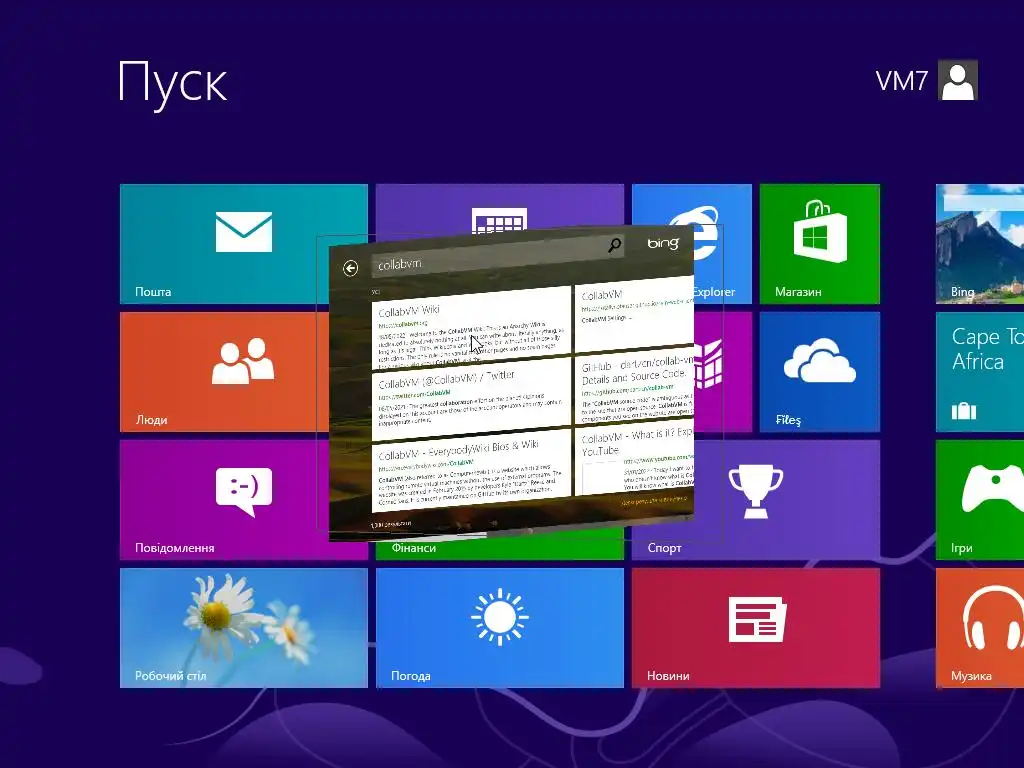
Task: Click the search magnifier icon in Bing
Action: pyautogui.click(x=615, y=246)
